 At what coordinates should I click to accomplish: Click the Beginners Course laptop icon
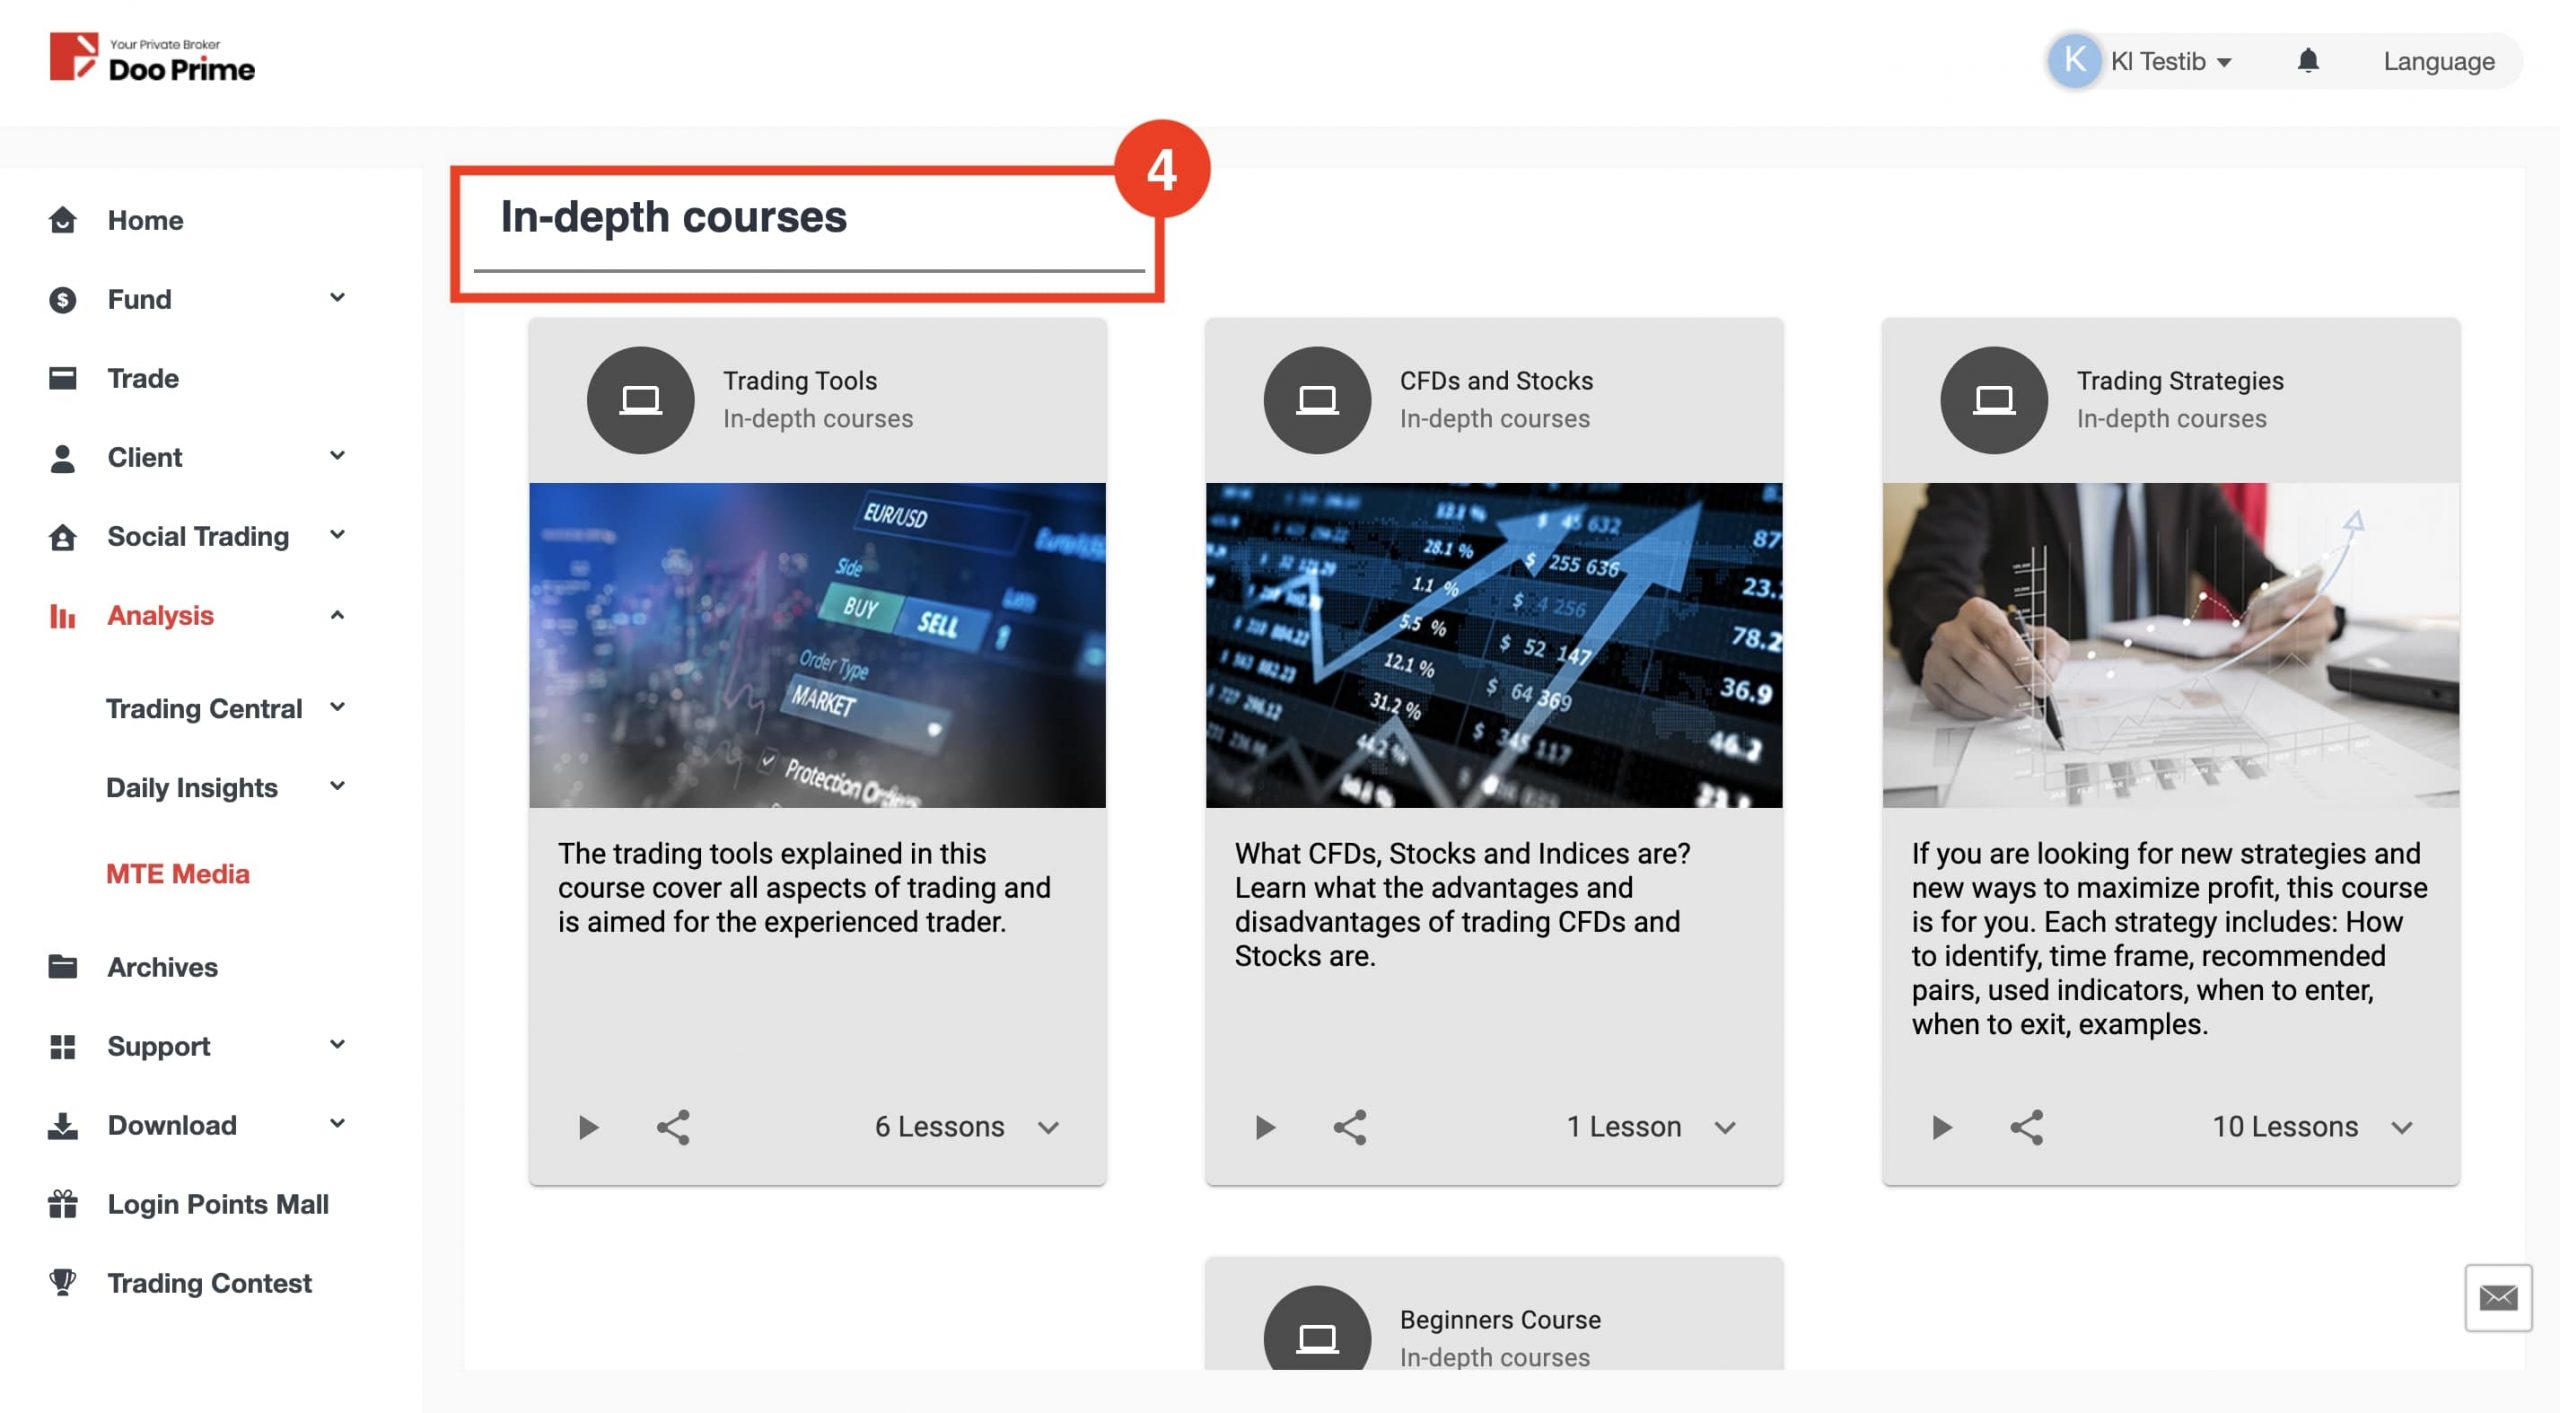coord(1317,1330)
